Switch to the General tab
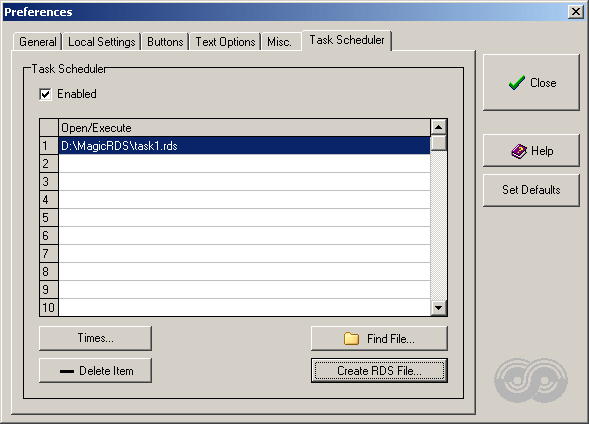Viewport: 589px width, 424px height. pos(38,42)
